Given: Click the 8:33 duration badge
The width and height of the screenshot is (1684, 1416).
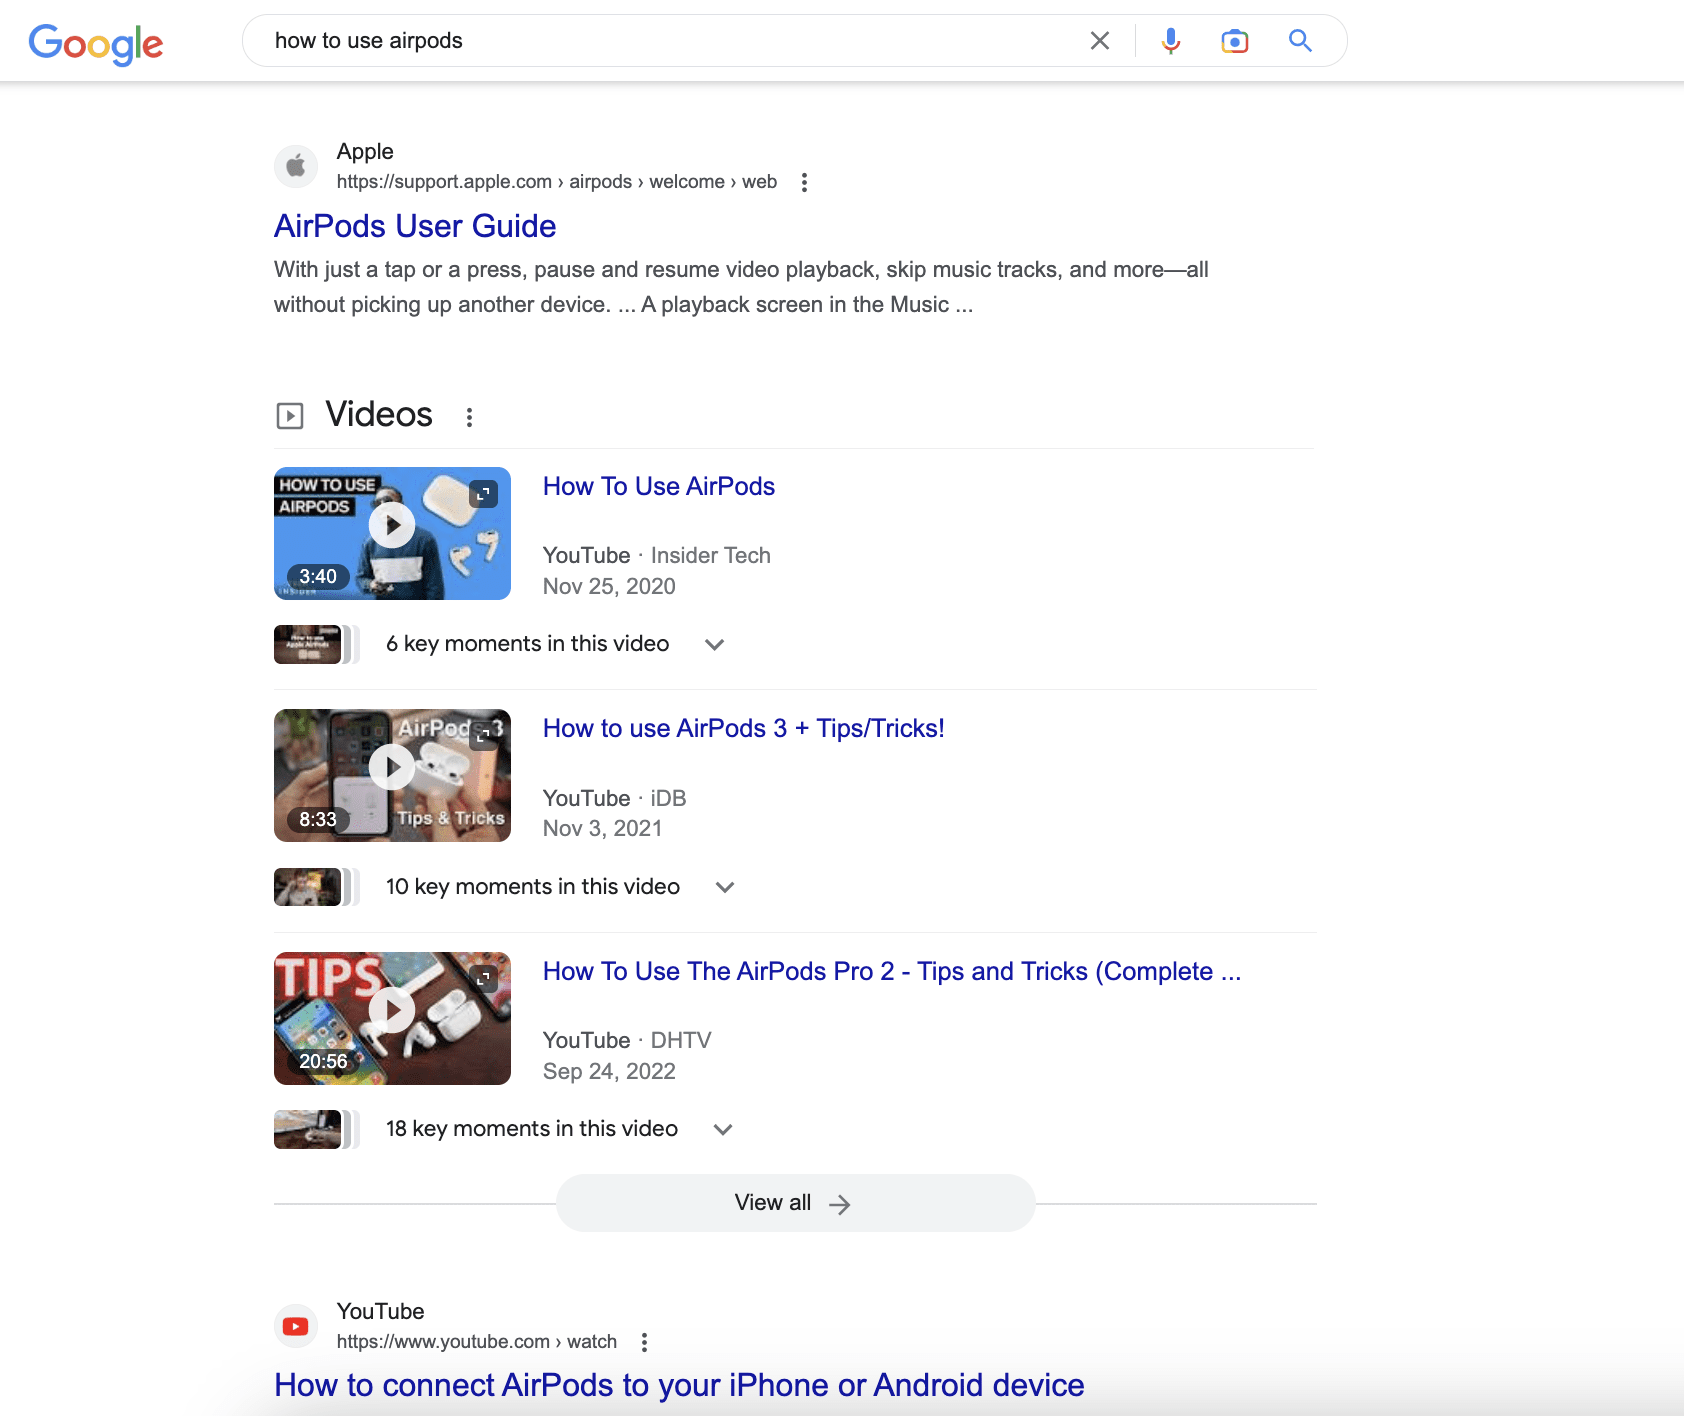Looking at the screenshot, I should tap(318, 820).
